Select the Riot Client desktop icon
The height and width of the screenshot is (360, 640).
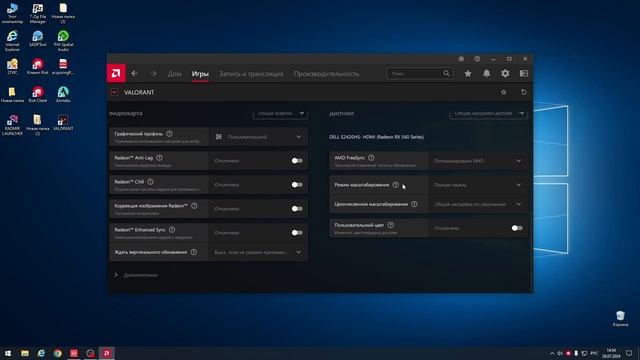tap(38, 95)
